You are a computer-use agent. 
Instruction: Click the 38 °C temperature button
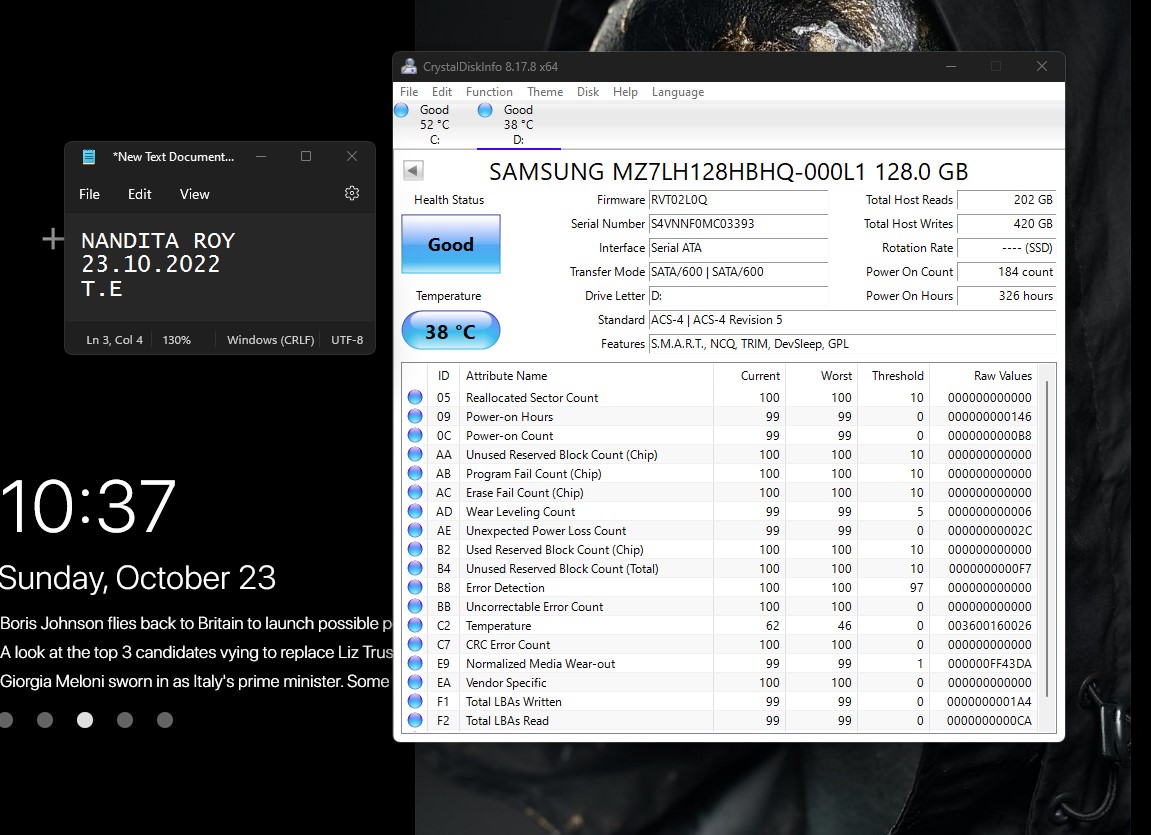coord(451,332)
